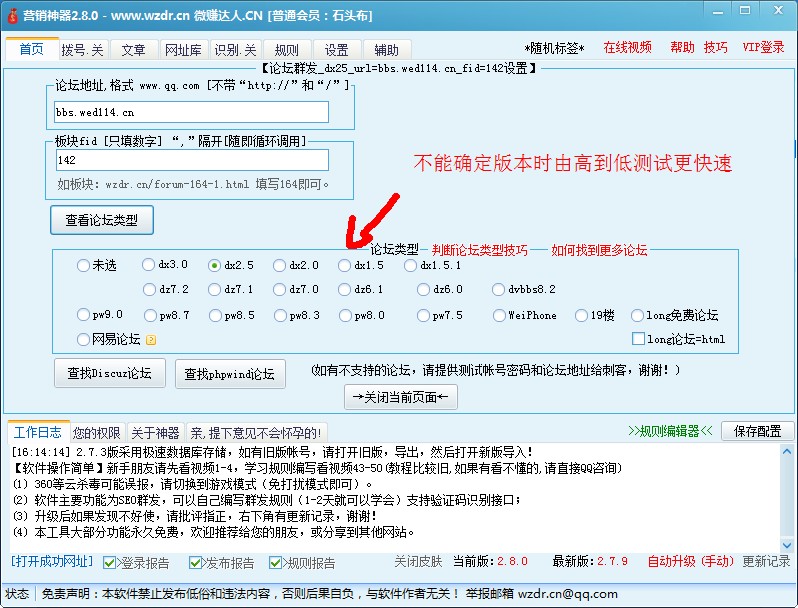Click the →关闭当前页面← button

tap(401, 397)
